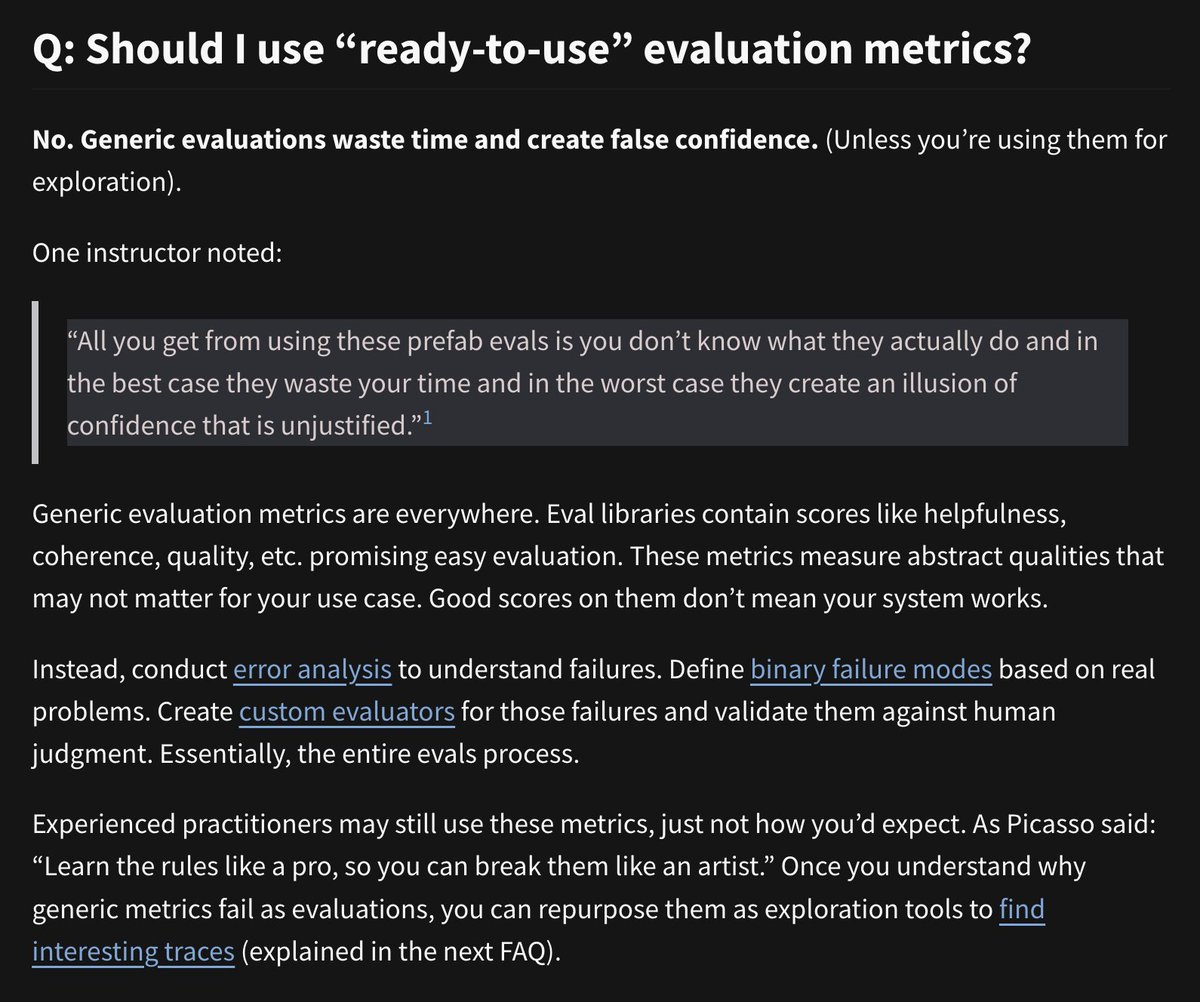1200x1002 pixels.
Task: Click the "One instructor noted:" line
Action: point(158,252)
